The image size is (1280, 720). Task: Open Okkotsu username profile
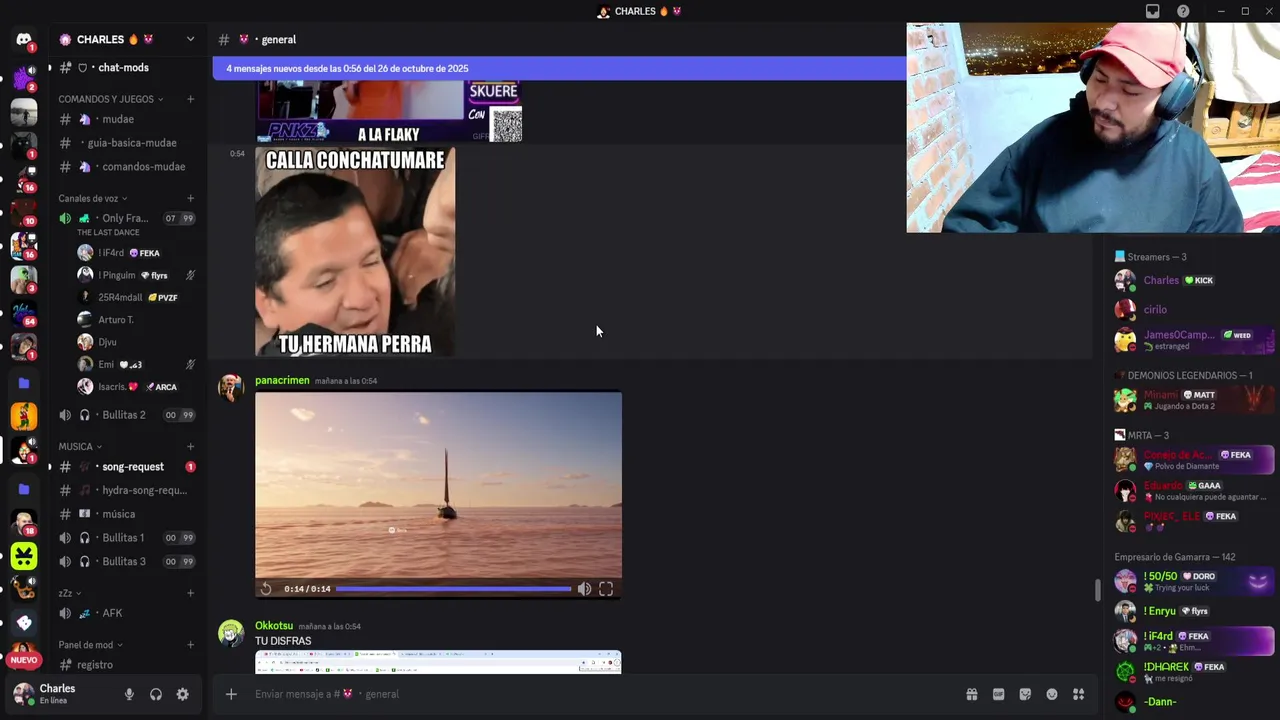tap(274, 626)
